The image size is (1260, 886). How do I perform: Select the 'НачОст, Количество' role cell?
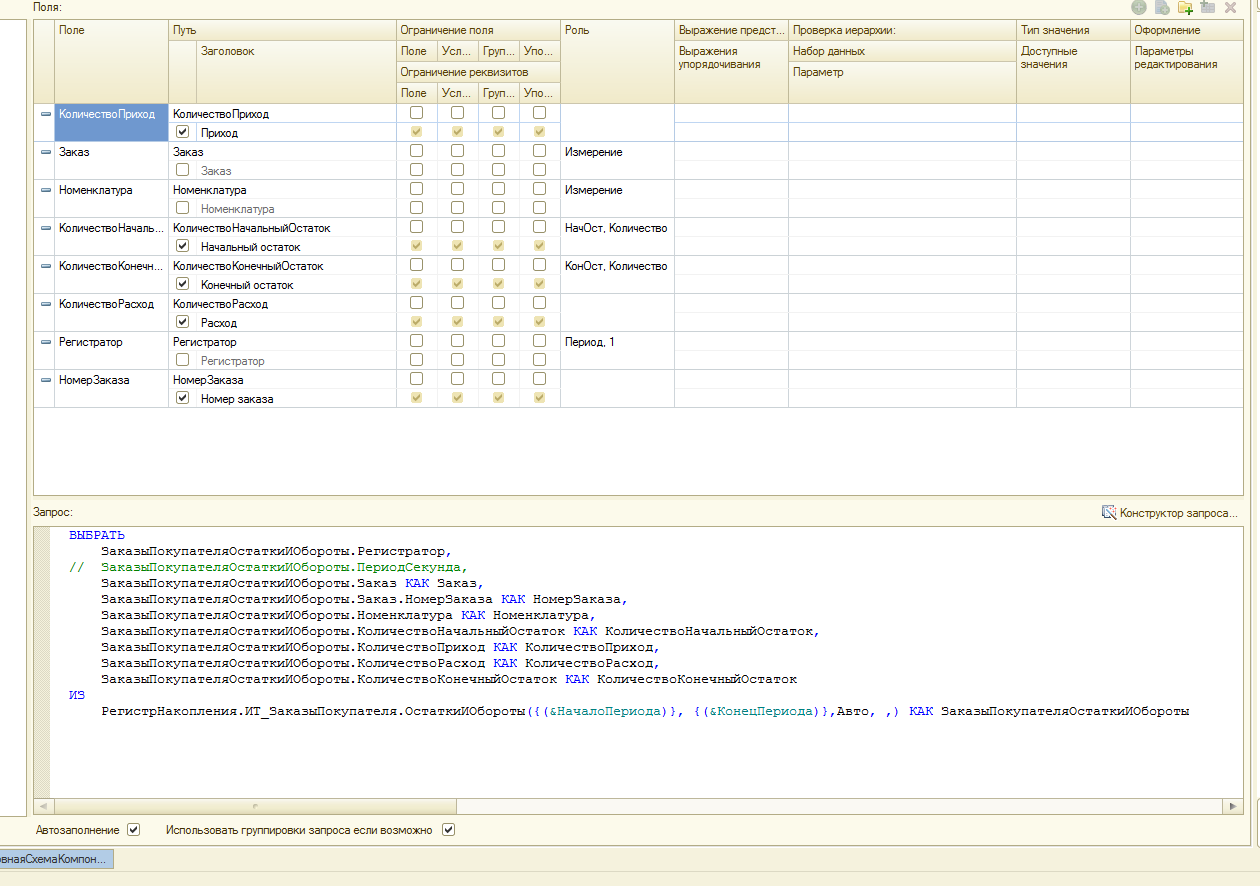(616, 228)
